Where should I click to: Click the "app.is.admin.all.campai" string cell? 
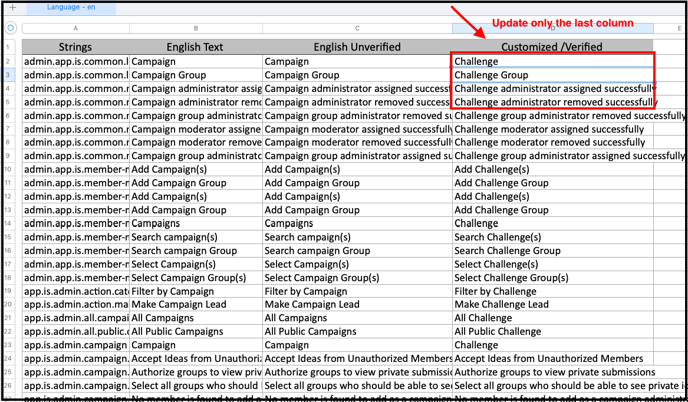tap(75, 318)
